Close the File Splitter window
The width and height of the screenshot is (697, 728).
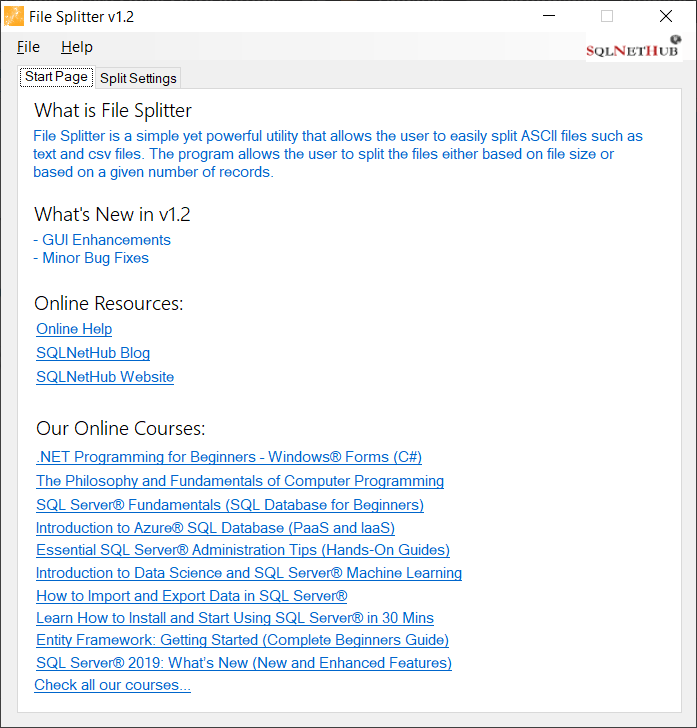pos(666,16)
